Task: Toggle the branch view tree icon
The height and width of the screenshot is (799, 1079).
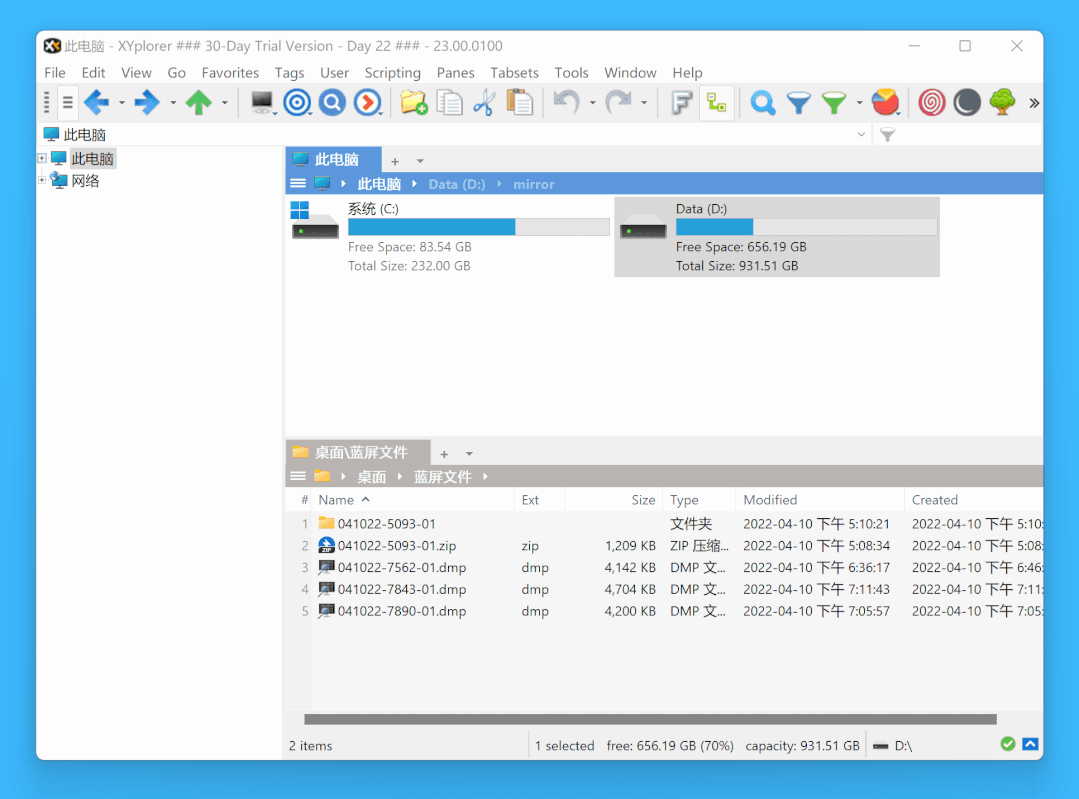Action: (x=716, y=103)
